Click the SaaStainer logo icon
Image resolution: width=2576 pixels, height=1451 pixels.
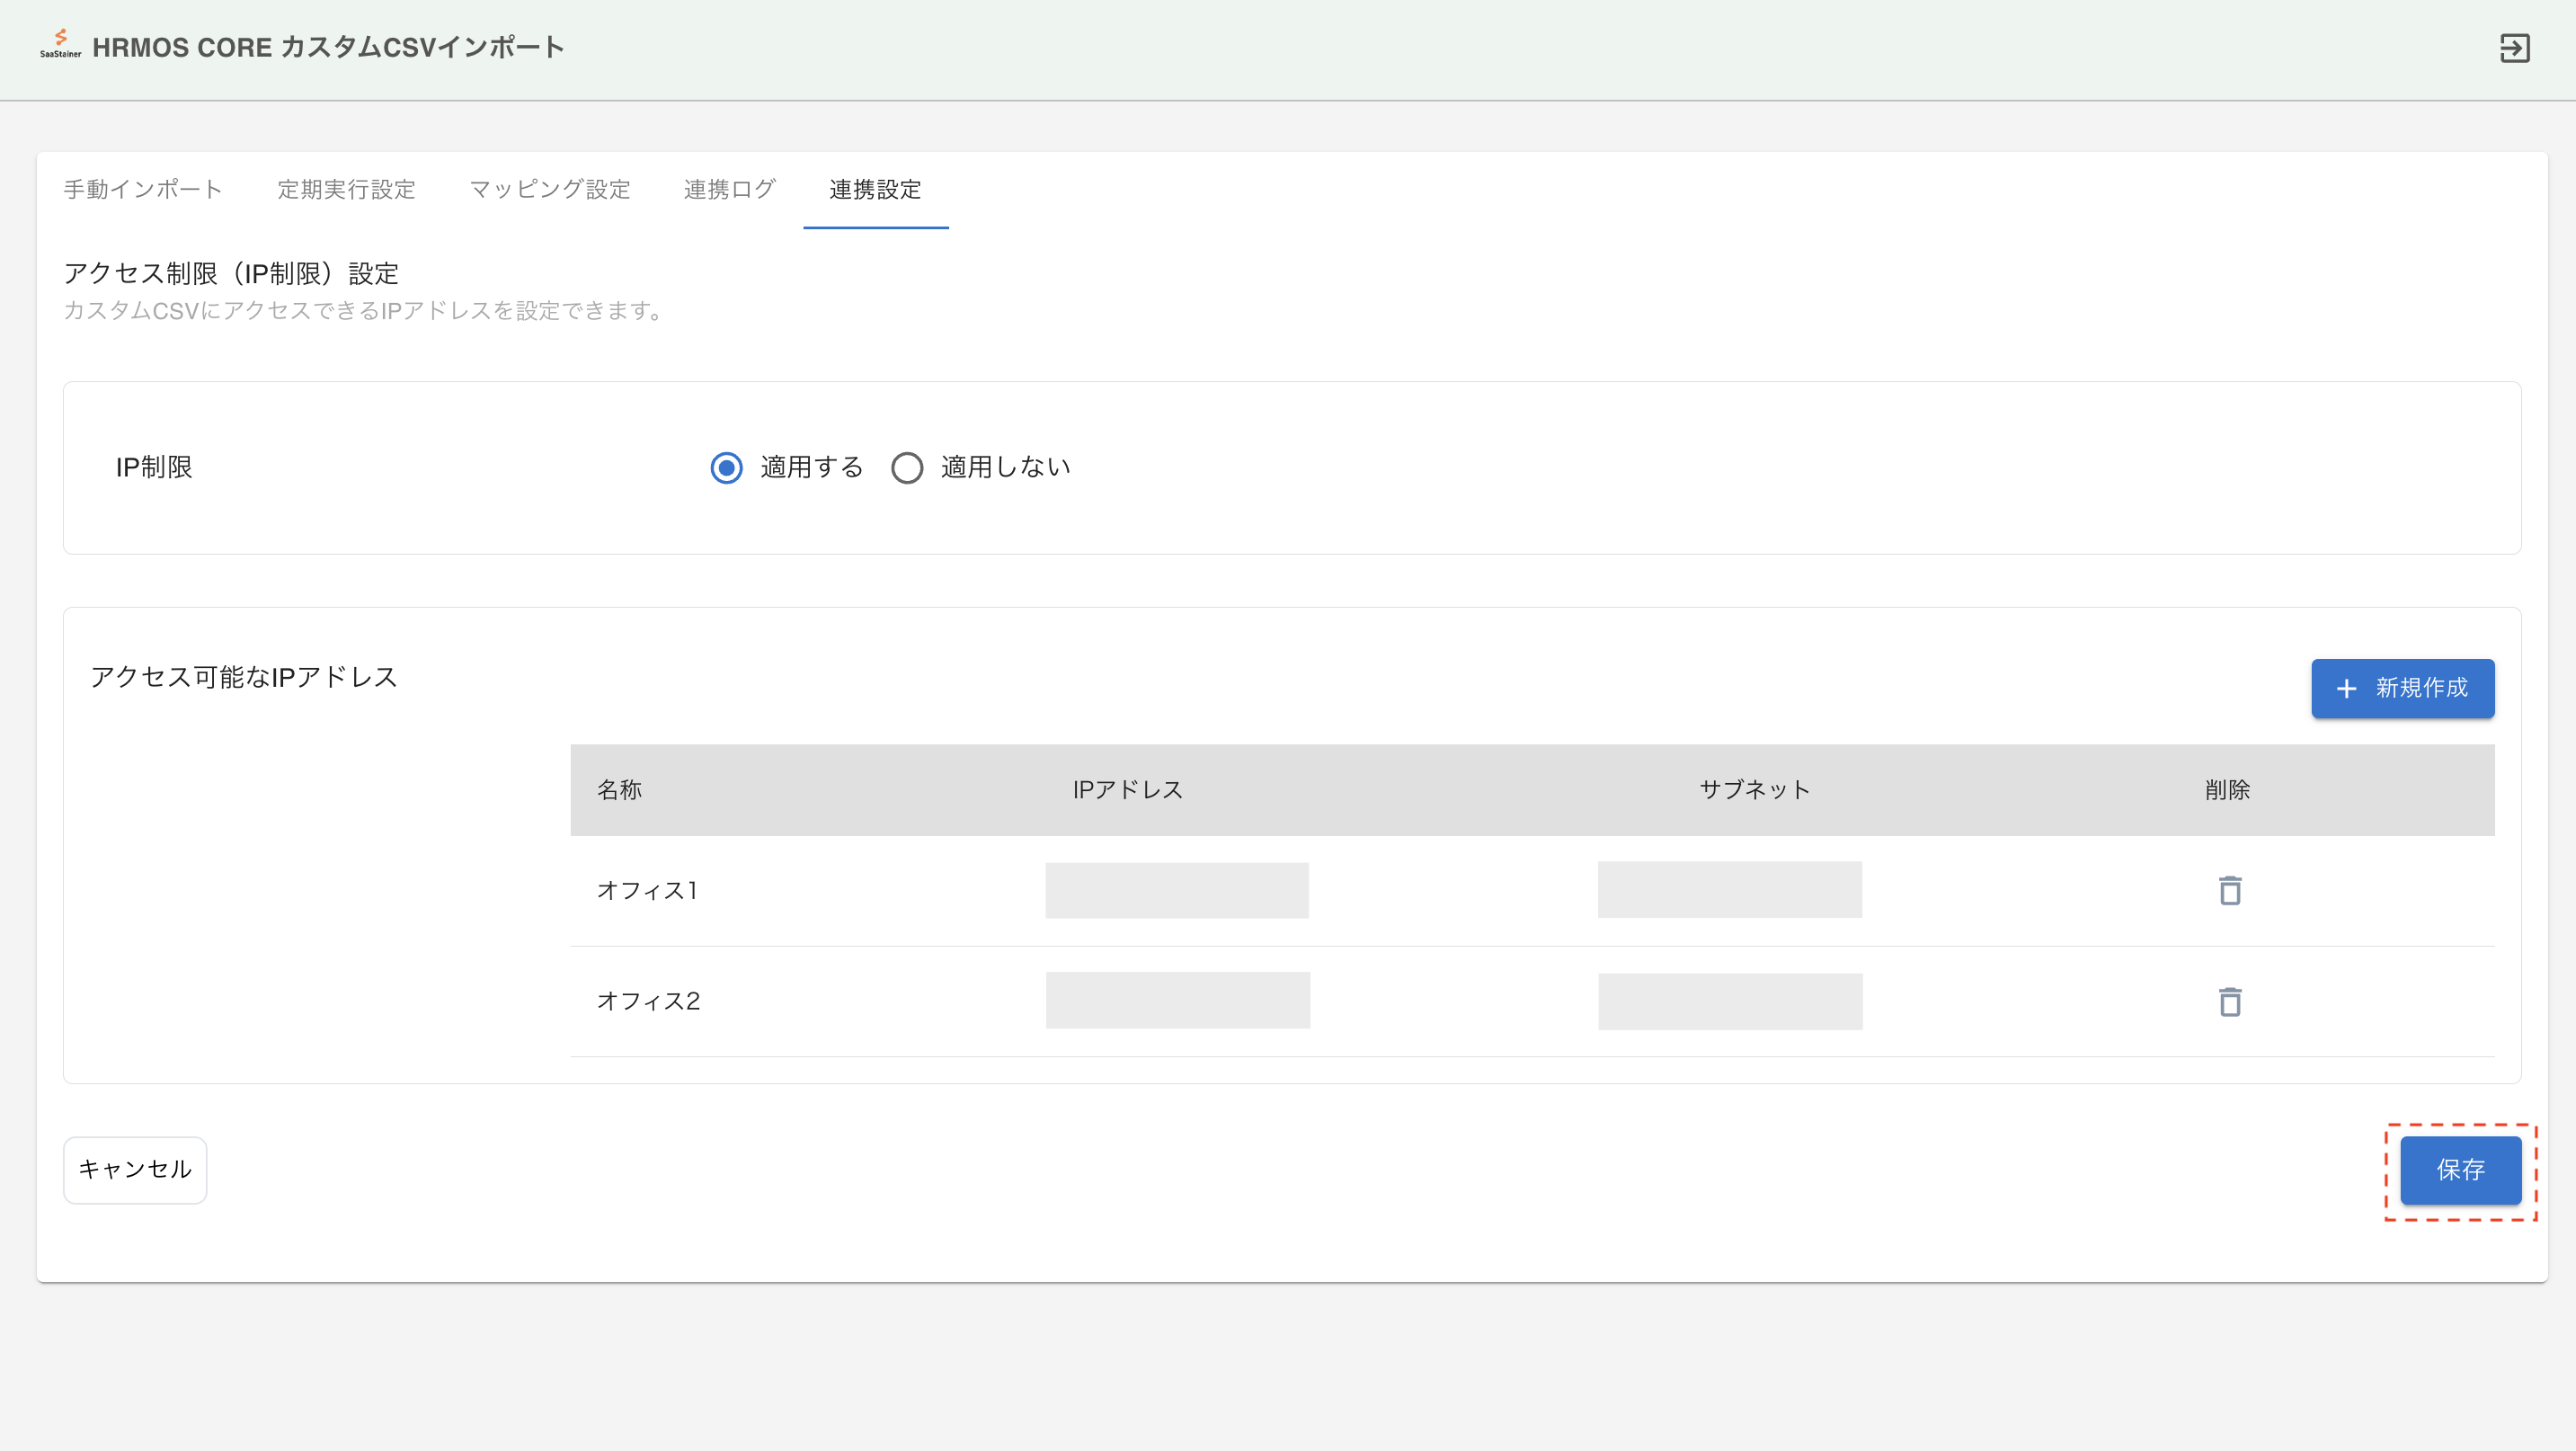[60, 42]
